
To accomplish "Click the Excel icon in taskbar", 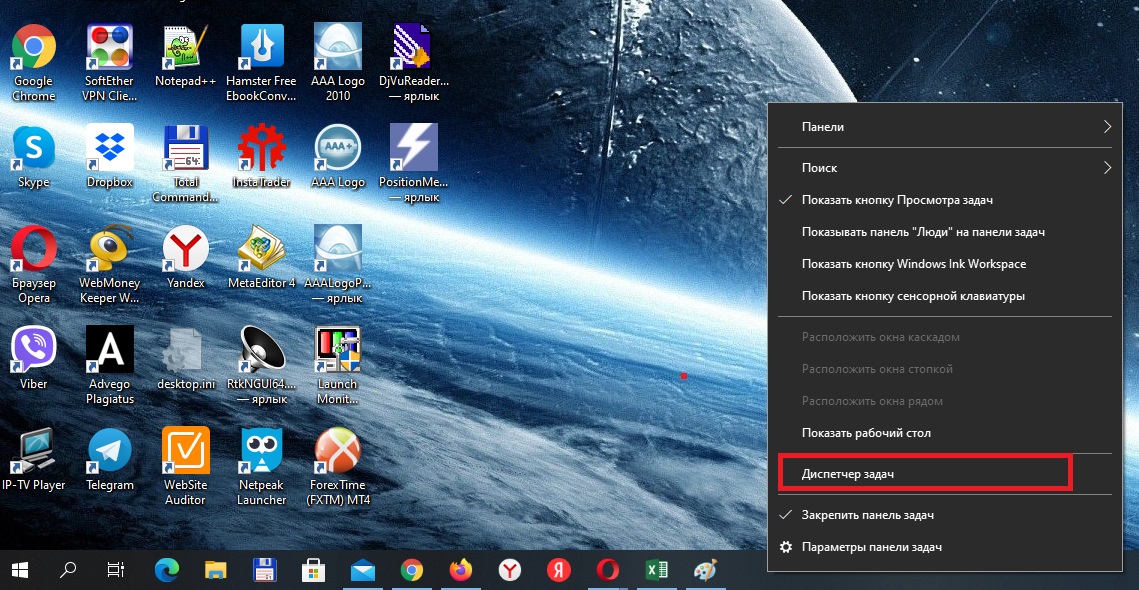I will pos(657,569).
